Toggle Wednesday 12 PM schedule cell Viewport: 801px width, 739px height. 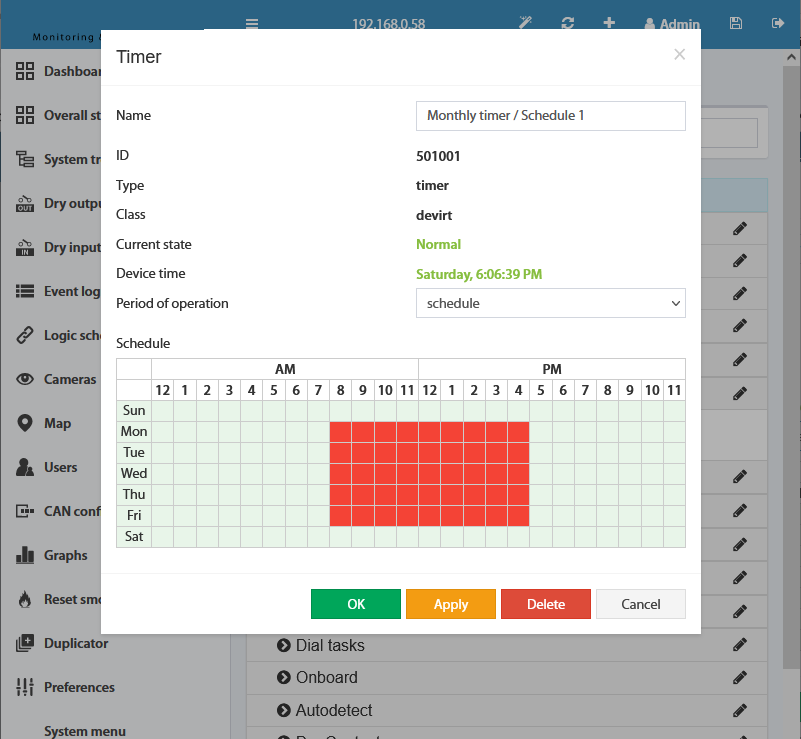pyautogui.click(x=430, y=473)
